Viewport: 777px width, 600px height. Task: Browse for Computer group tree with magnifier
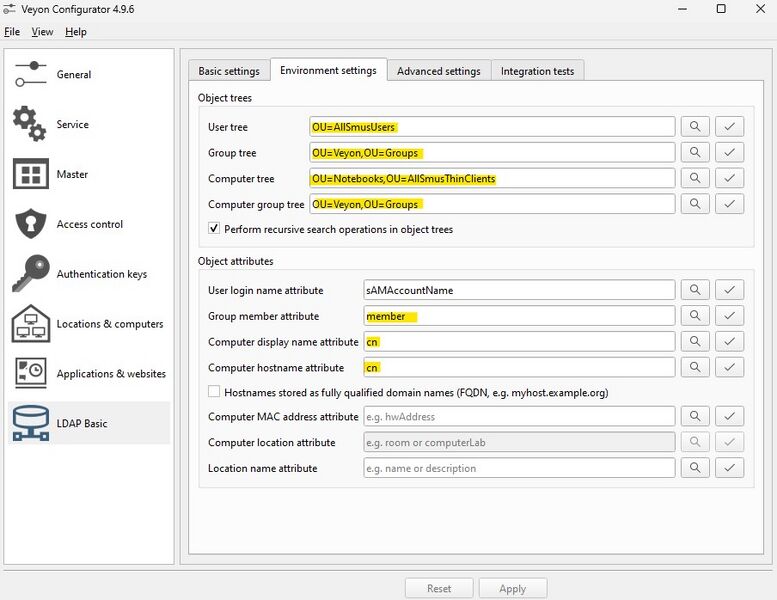click(695, 204)
